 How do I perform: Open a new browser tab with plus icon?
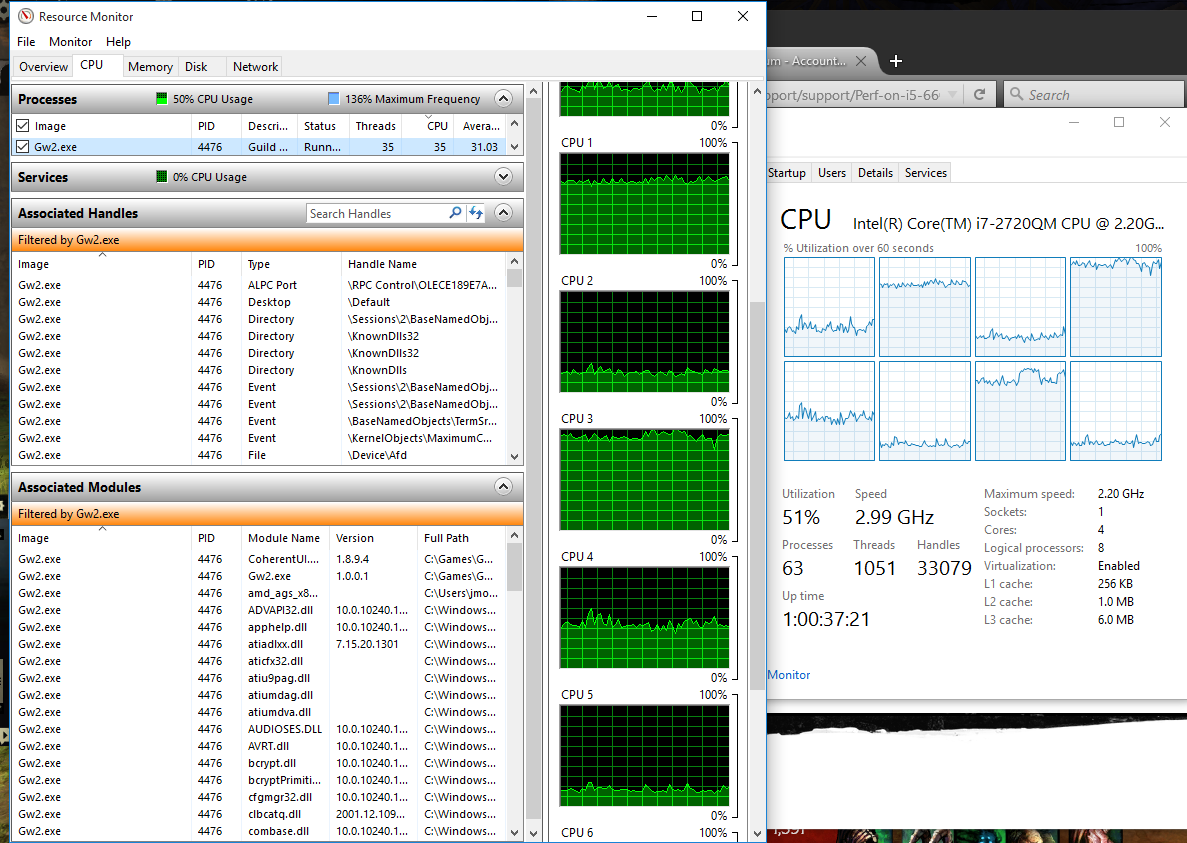(896, 61)
